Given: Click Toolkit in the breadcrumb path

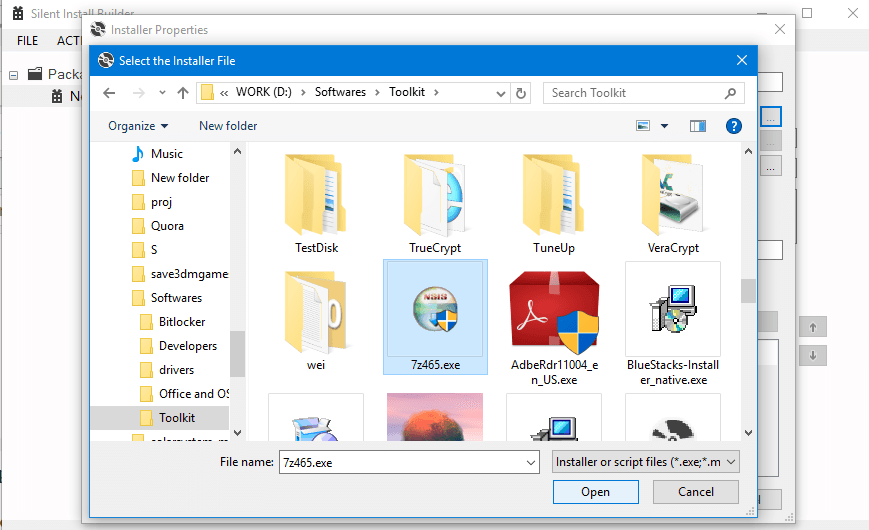Looking at the screenshot, I should (407, 92).
